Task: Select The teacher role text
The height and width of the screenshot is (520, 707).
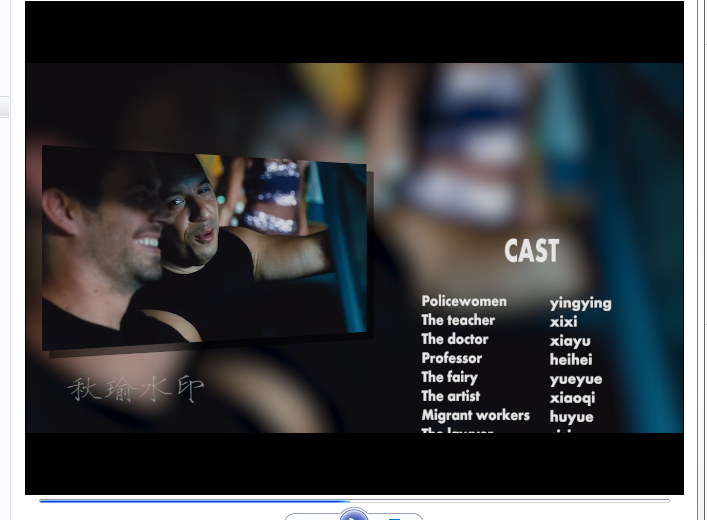Action: coord(458,320)
